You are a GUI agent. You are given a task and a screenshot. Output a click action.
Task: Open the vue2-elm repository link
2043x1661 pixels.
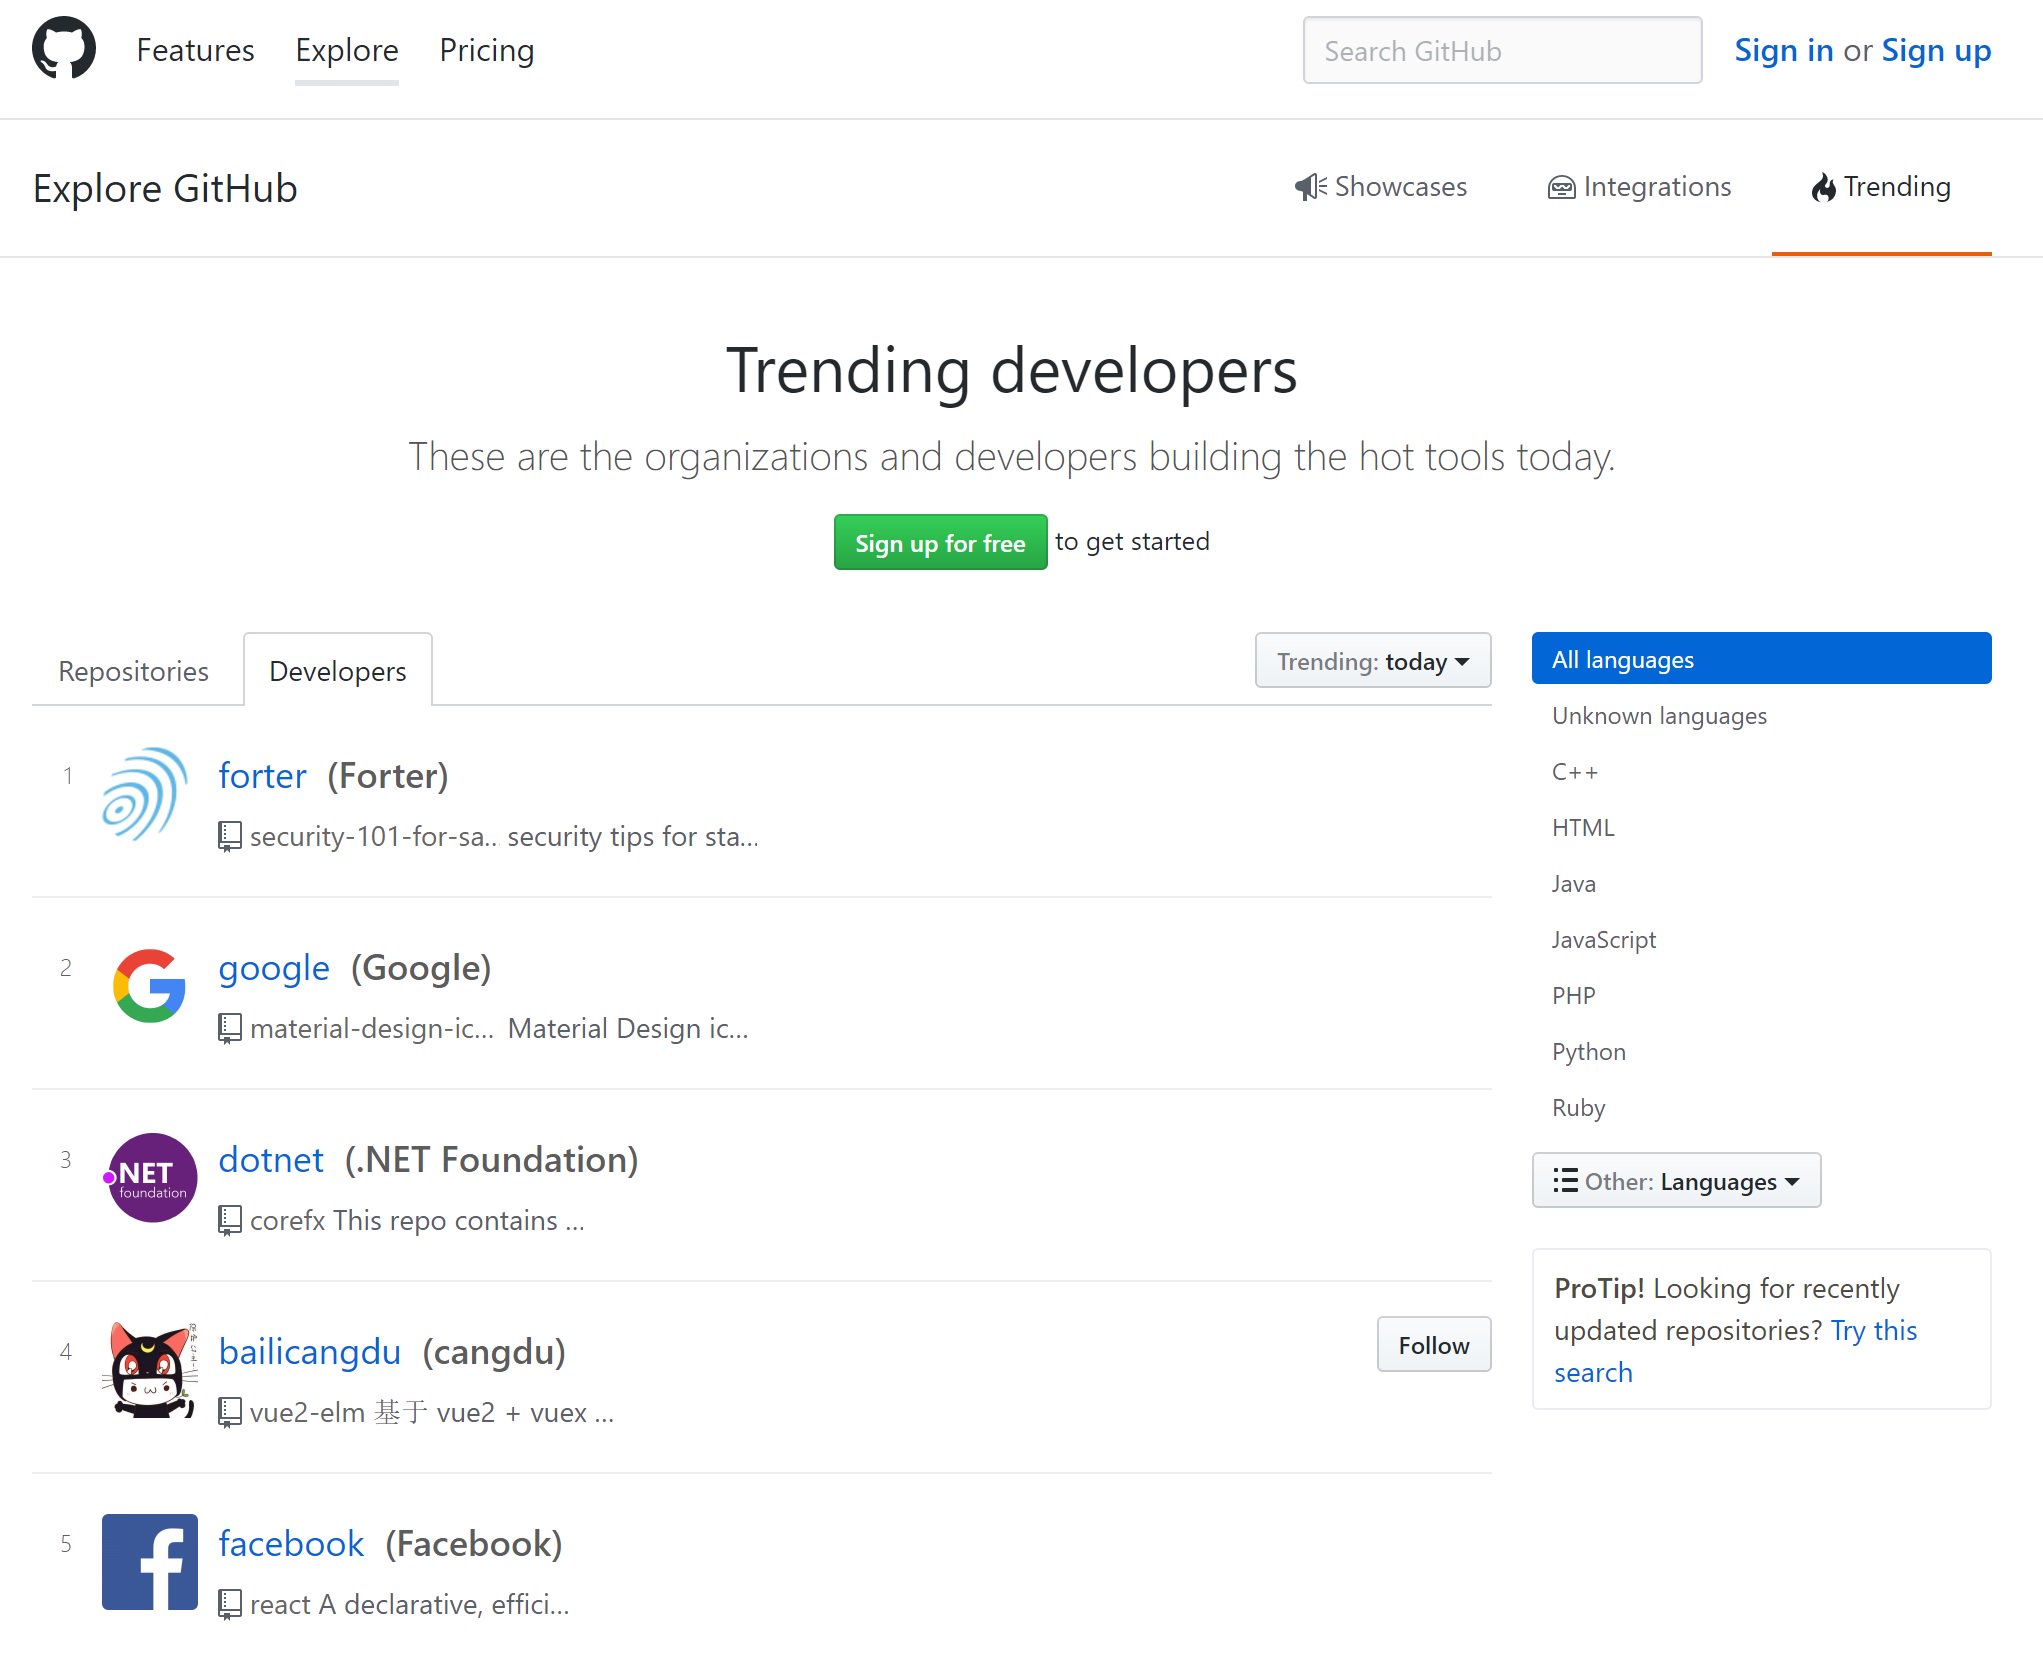[307, 1412]
